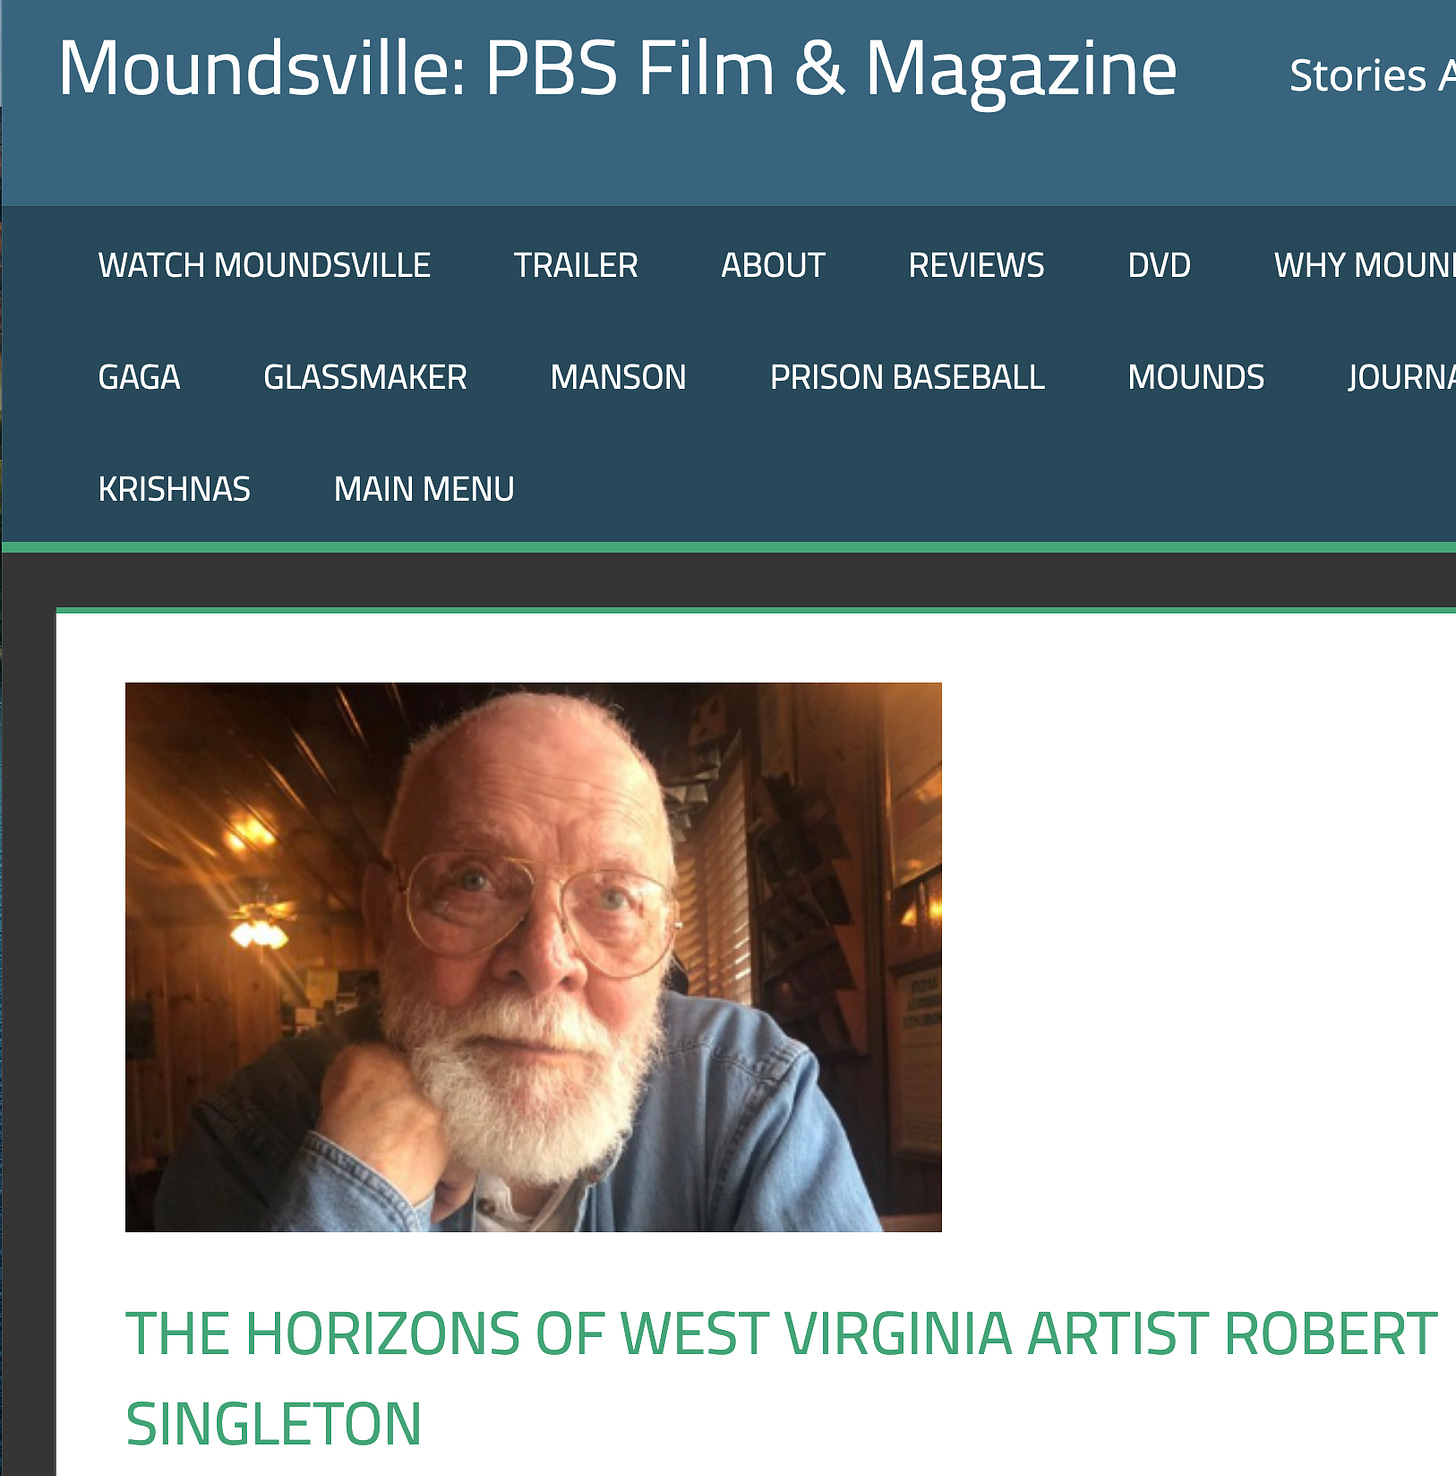Select the DVD menu link
Screen dimensions: 1456x1476
tap(1159, 265)
